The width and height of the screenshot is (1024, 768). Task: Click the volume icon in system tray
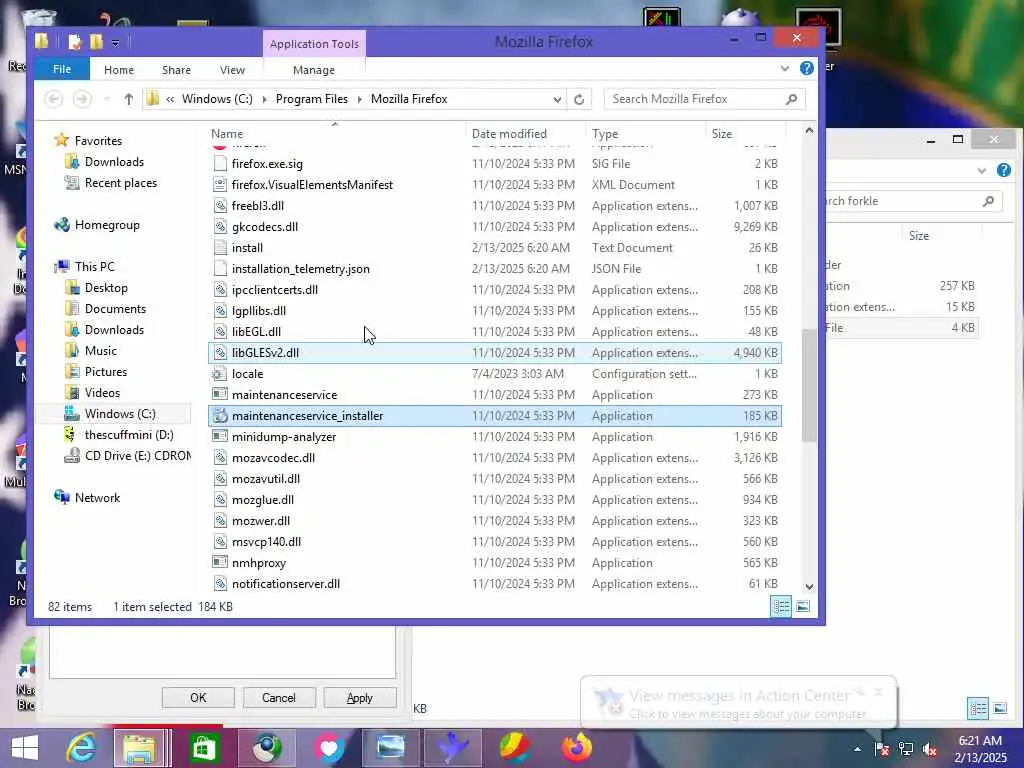[x=929, y=748]
